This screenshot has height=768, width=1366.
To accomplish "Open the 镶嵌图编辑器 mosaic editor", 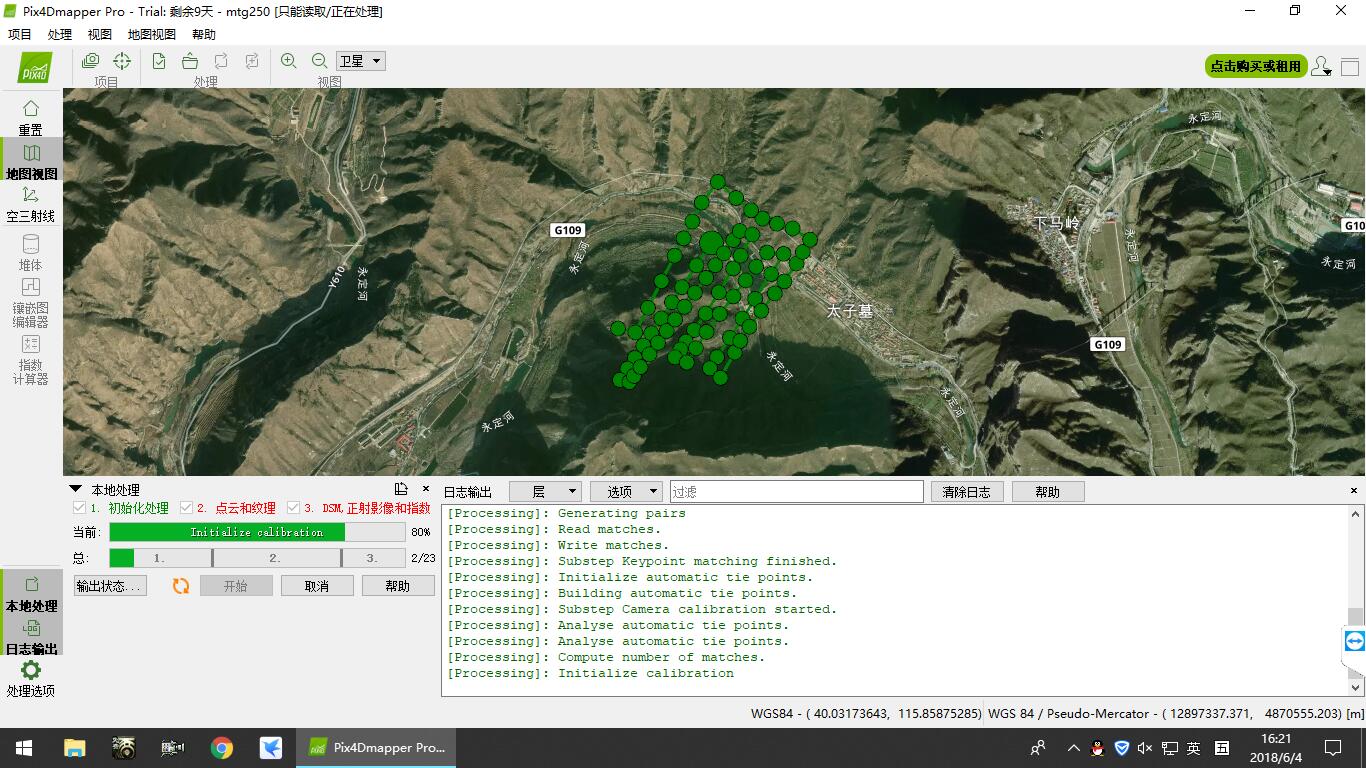I will coord(31,302).
